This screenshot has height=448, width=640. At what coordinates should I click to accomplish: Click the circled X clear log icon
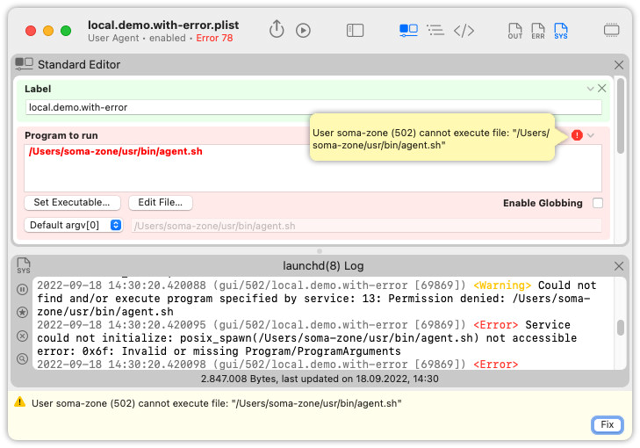click(22, 336)
